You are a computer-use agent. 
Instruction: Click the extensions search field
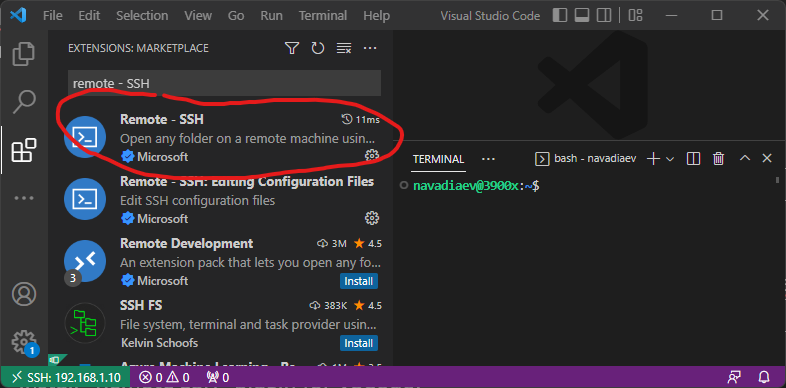[x=224, y=83]
